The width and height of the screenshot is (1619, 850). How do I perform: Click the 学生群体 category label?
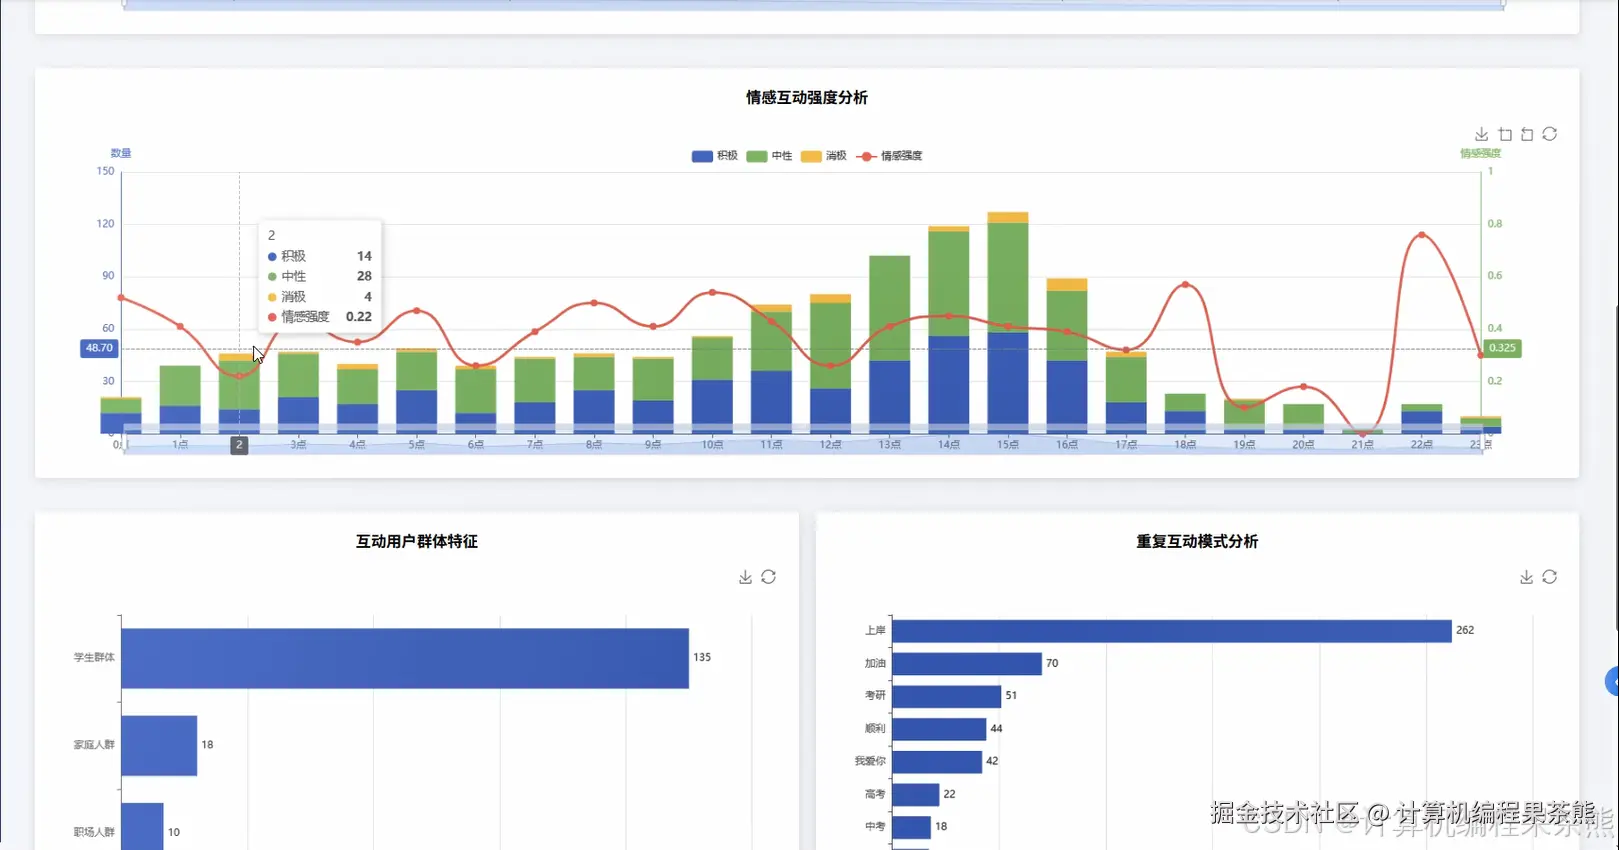coord(94,658)
